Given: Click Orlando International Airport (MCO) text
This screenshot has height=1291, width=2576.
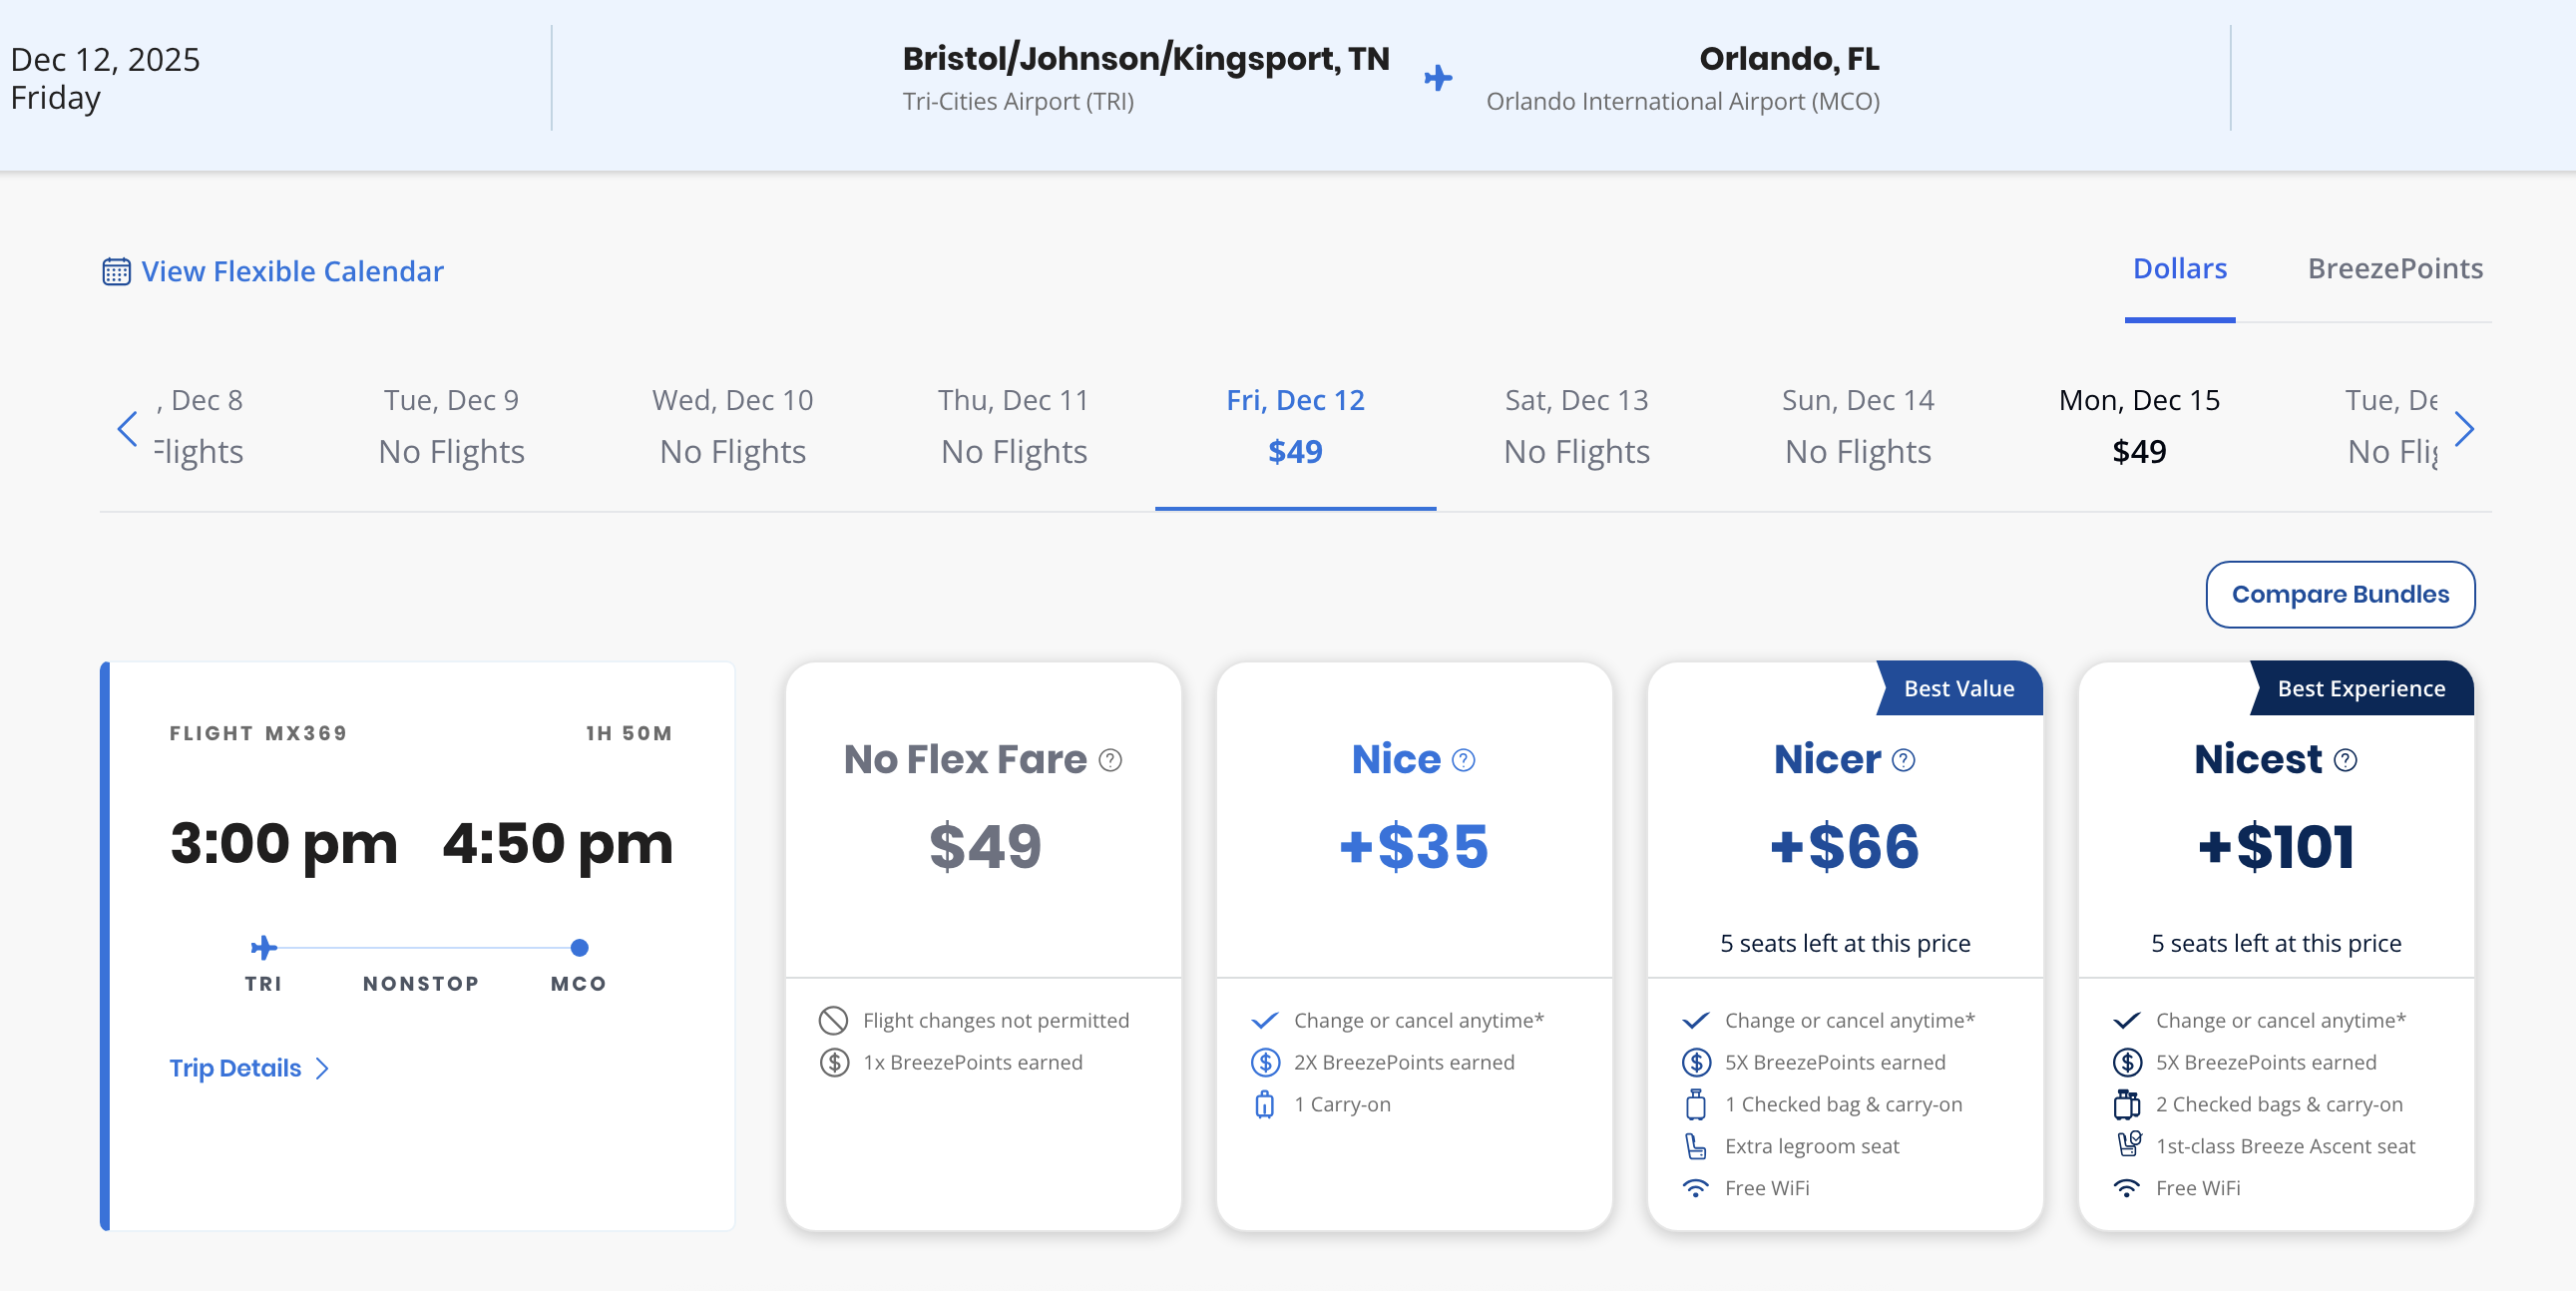Looking at the screenshot, I should 1683,101.
